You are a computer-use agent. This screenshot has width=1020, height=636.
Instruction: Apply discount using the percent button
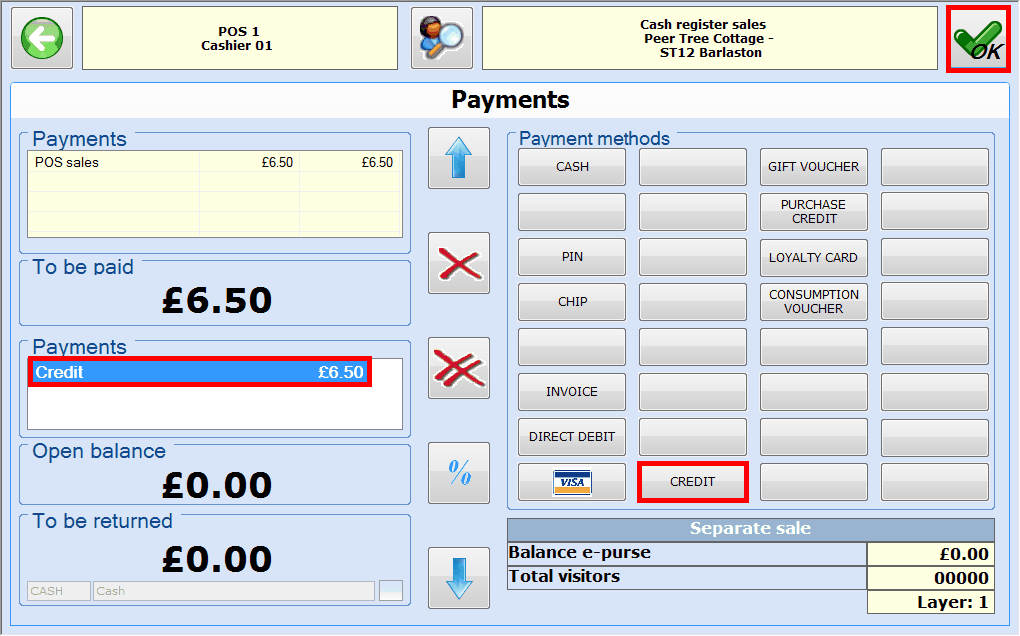point(459,473)
